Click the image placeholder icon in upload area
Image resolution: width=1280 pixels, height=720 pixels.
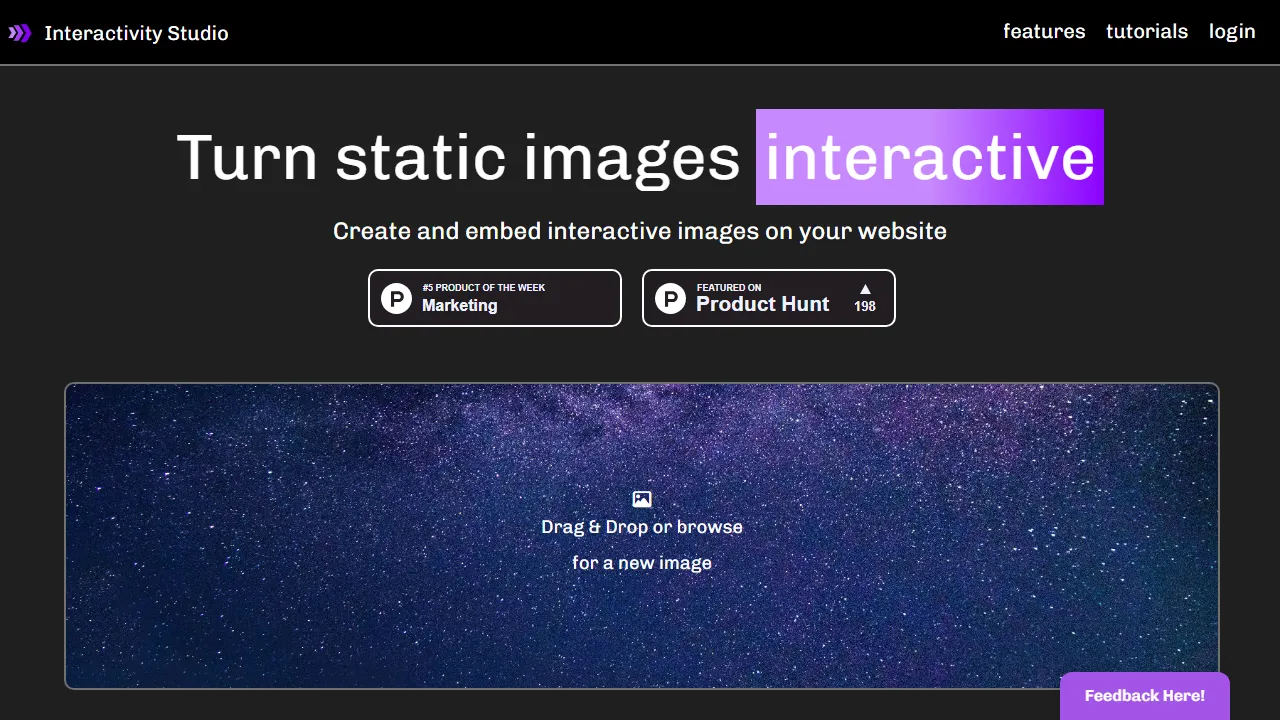pyautogui.click(x=641, y=498)
